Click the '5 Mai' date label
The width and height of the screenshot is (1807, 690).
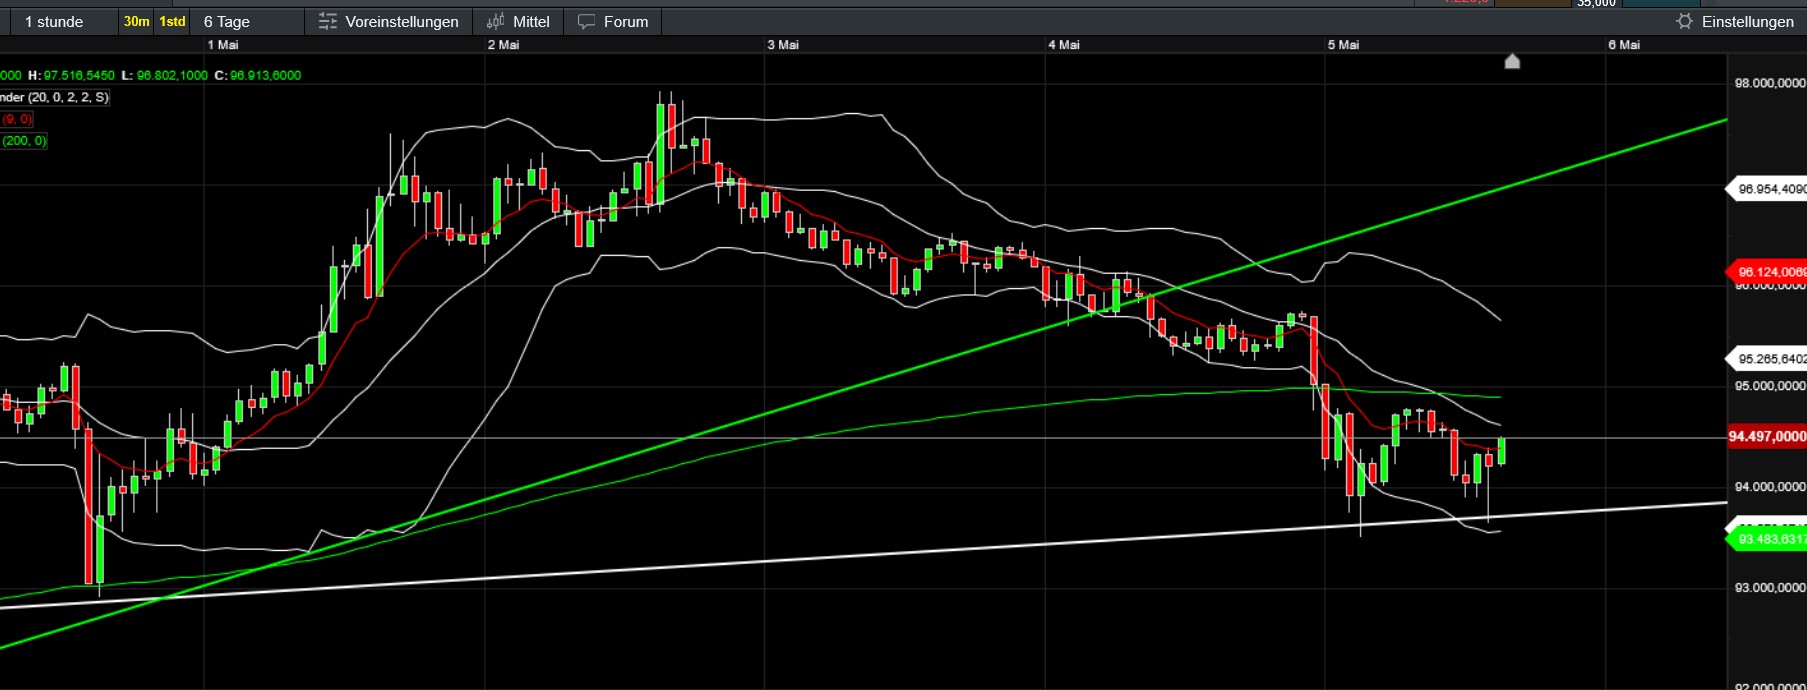(x=1343, y=45)
